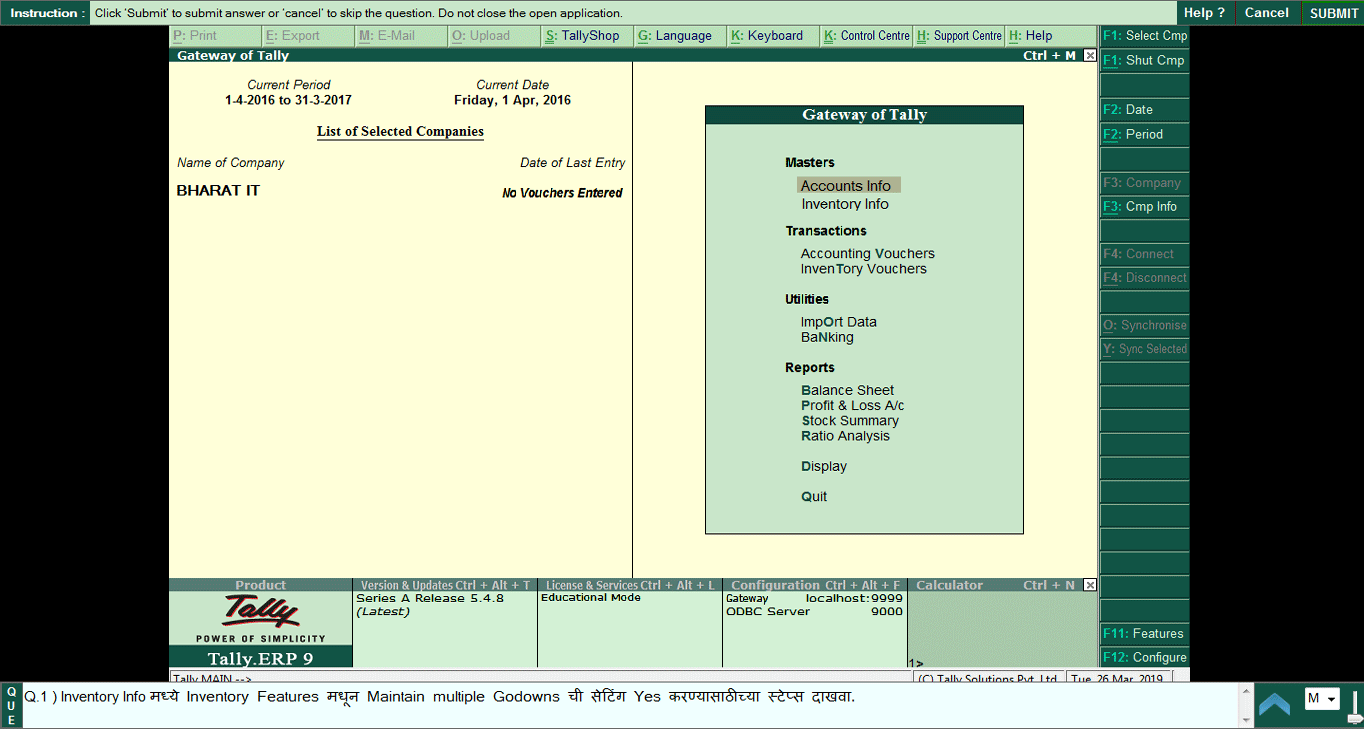This screenshot has height=729, width=1364.
Task: Open Inventory Vouchers under Transactions
Action: 864,269
